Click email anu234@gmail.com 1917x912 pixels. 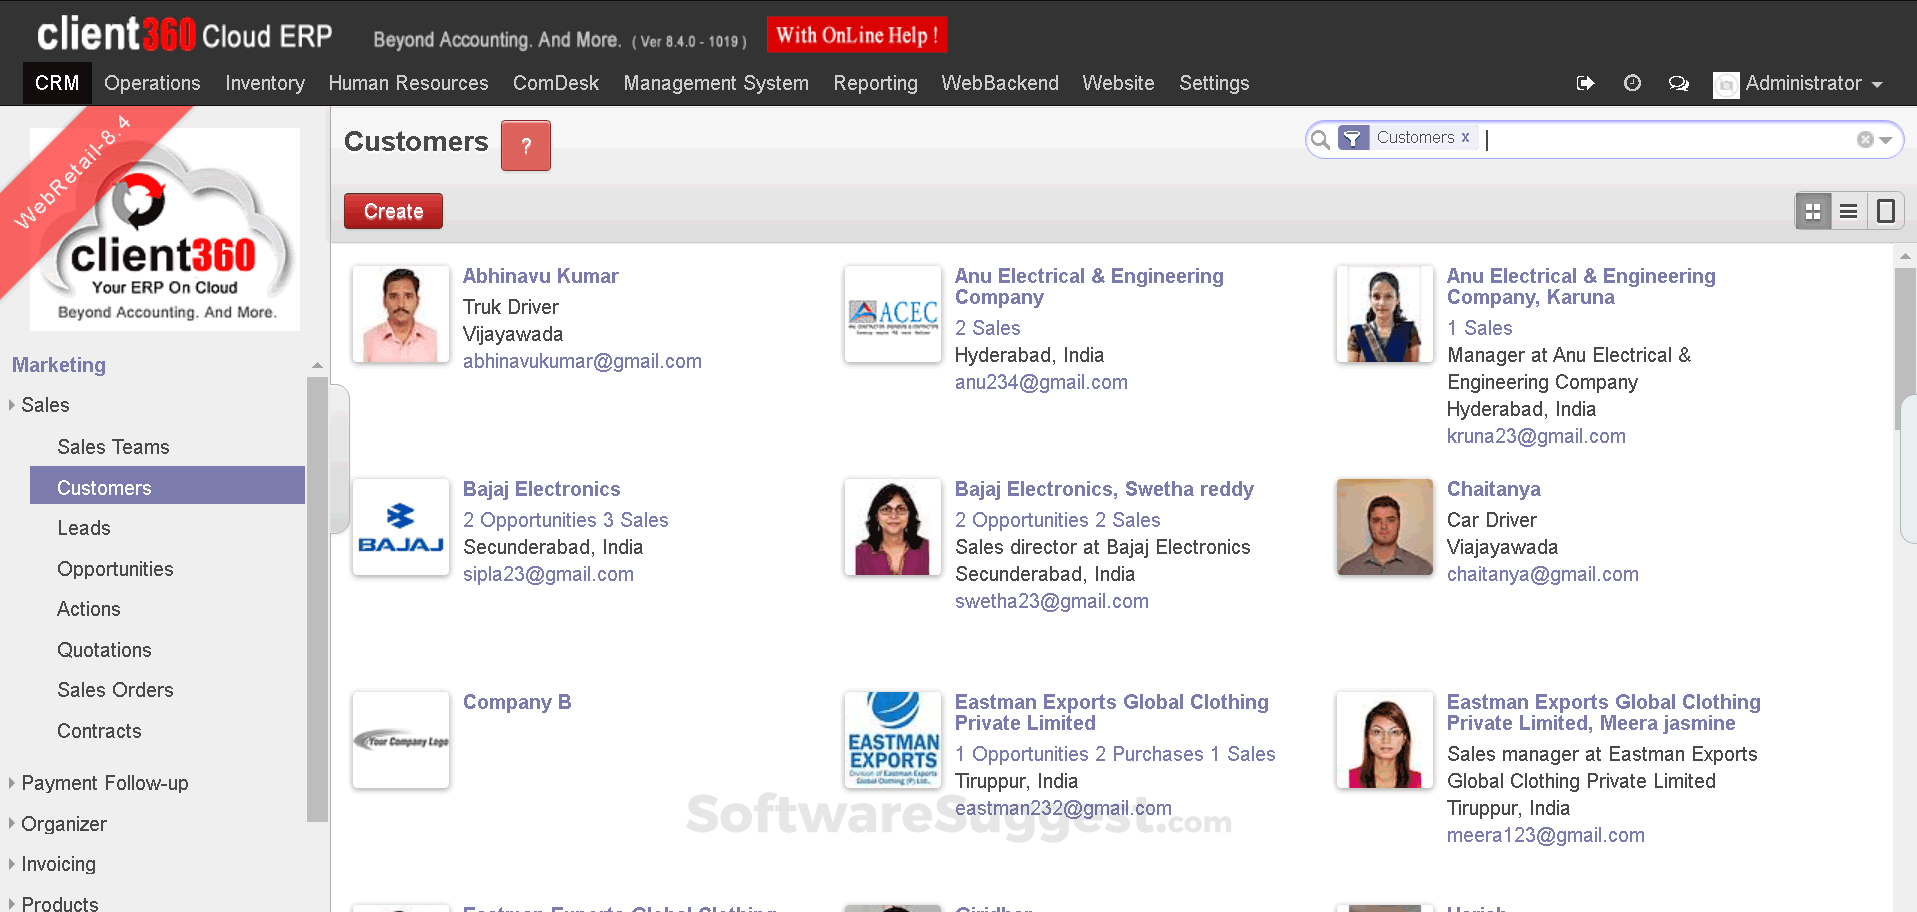1041,382
